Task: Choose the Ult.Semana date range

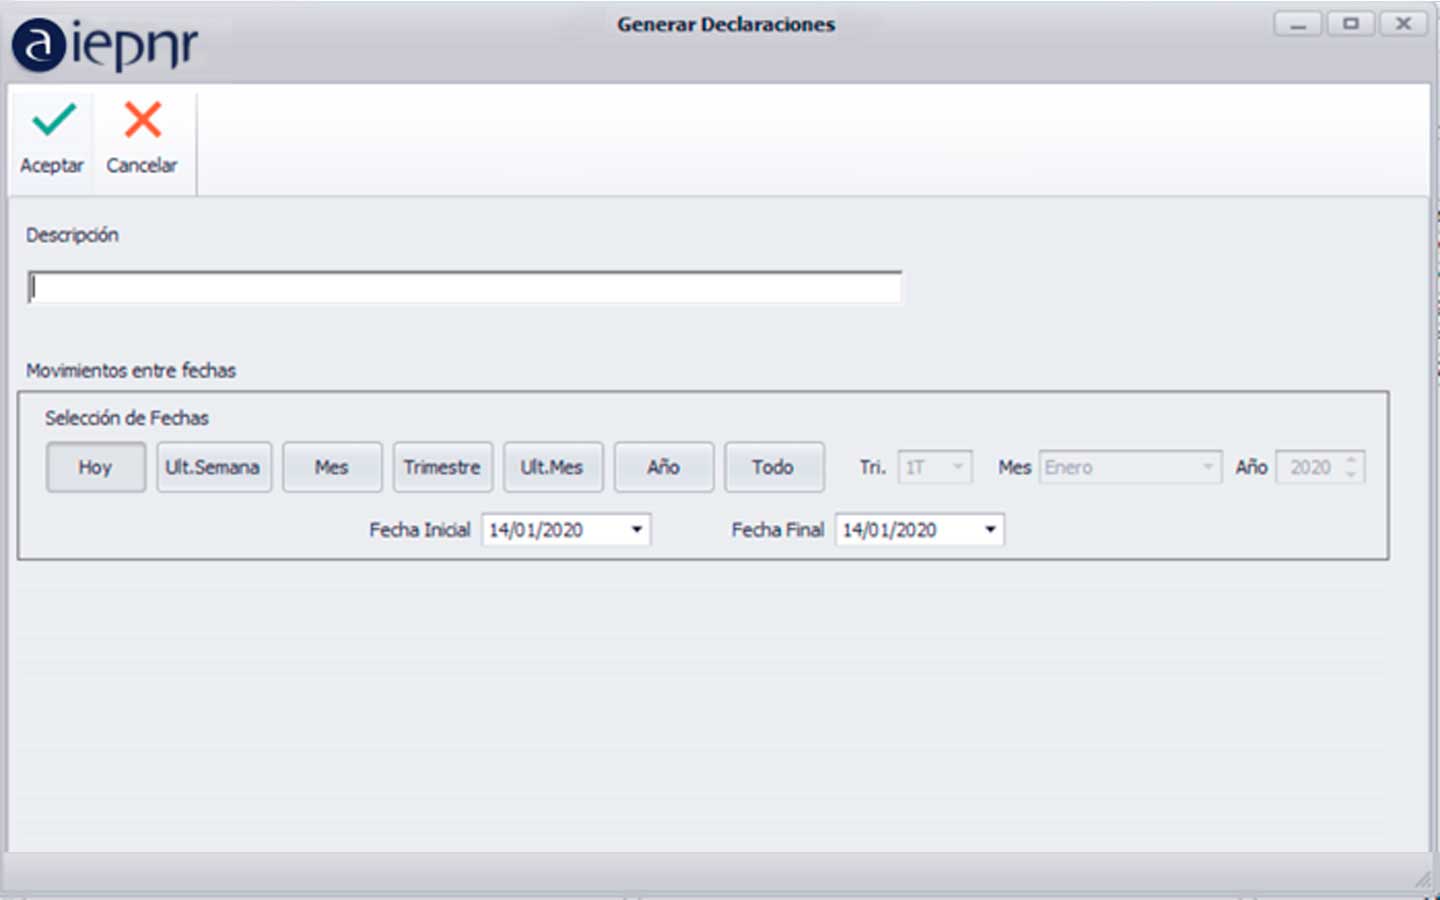Action: [x=213, y=467]
